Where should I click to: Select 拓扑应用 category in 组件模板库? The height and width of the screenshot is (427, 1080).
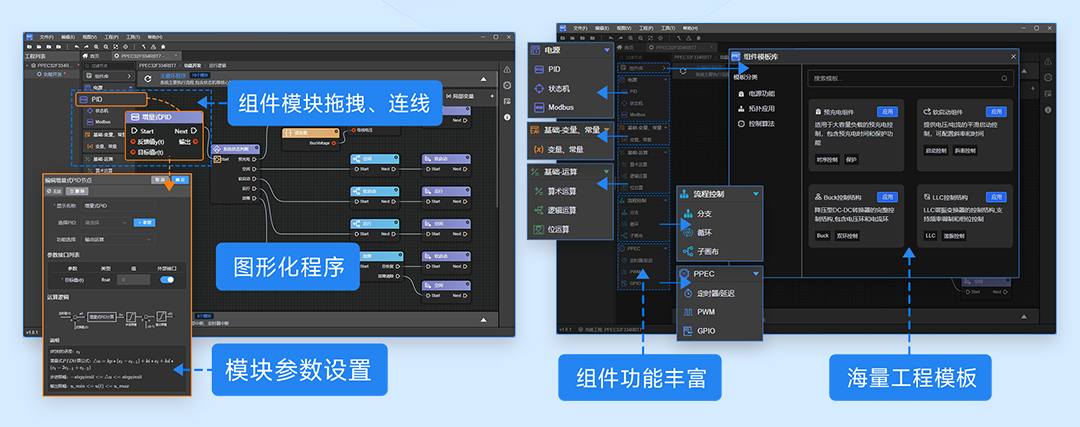pos(758,108)
